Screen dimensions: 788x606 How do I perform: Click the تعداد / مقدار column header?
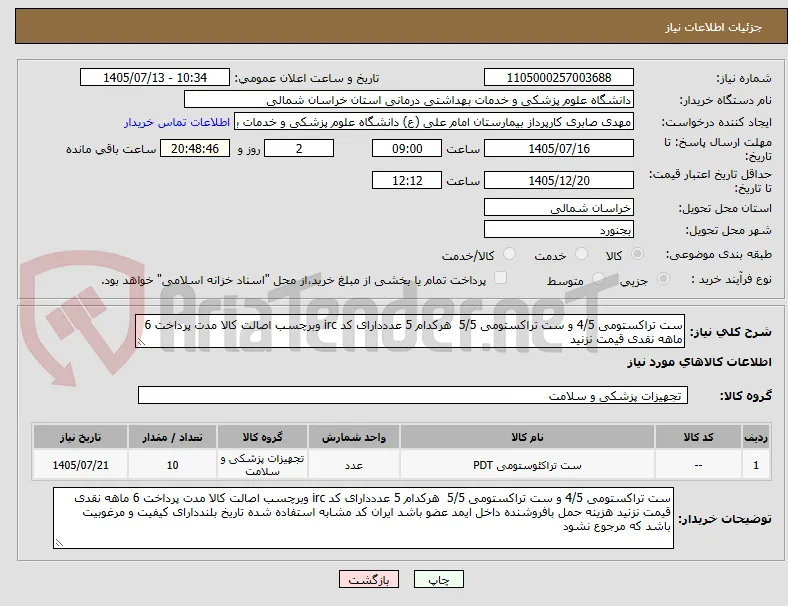(x=172, y=437)
